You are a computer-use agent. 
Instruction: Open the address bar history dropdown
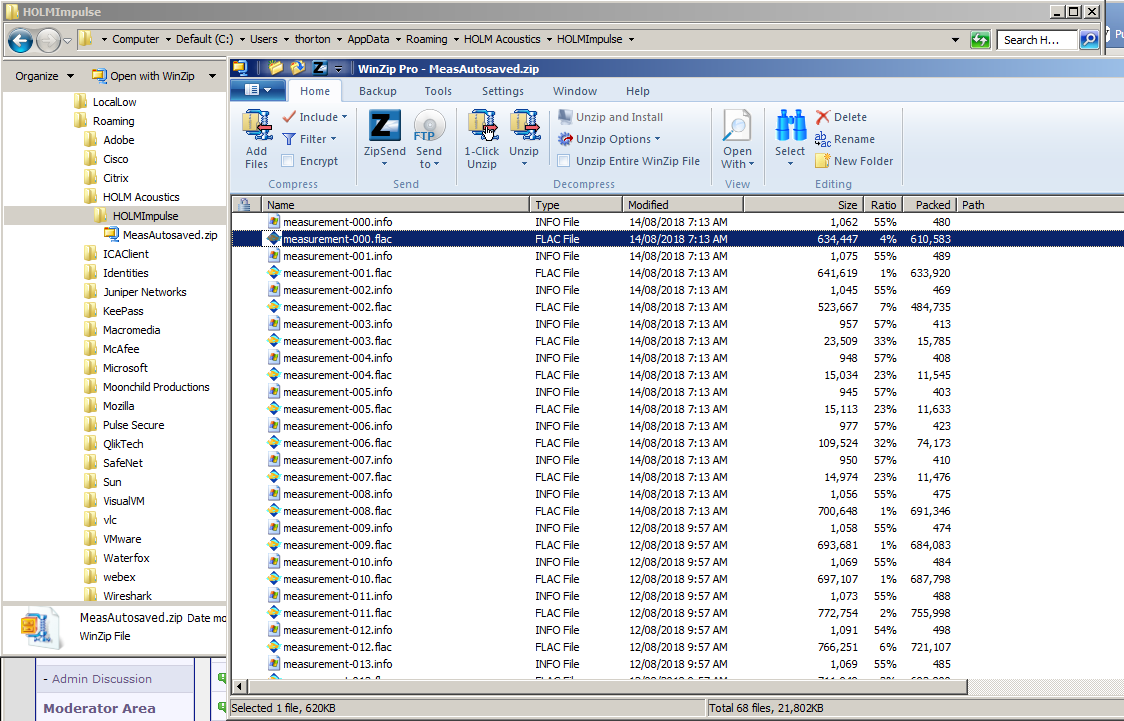(955, 40)
